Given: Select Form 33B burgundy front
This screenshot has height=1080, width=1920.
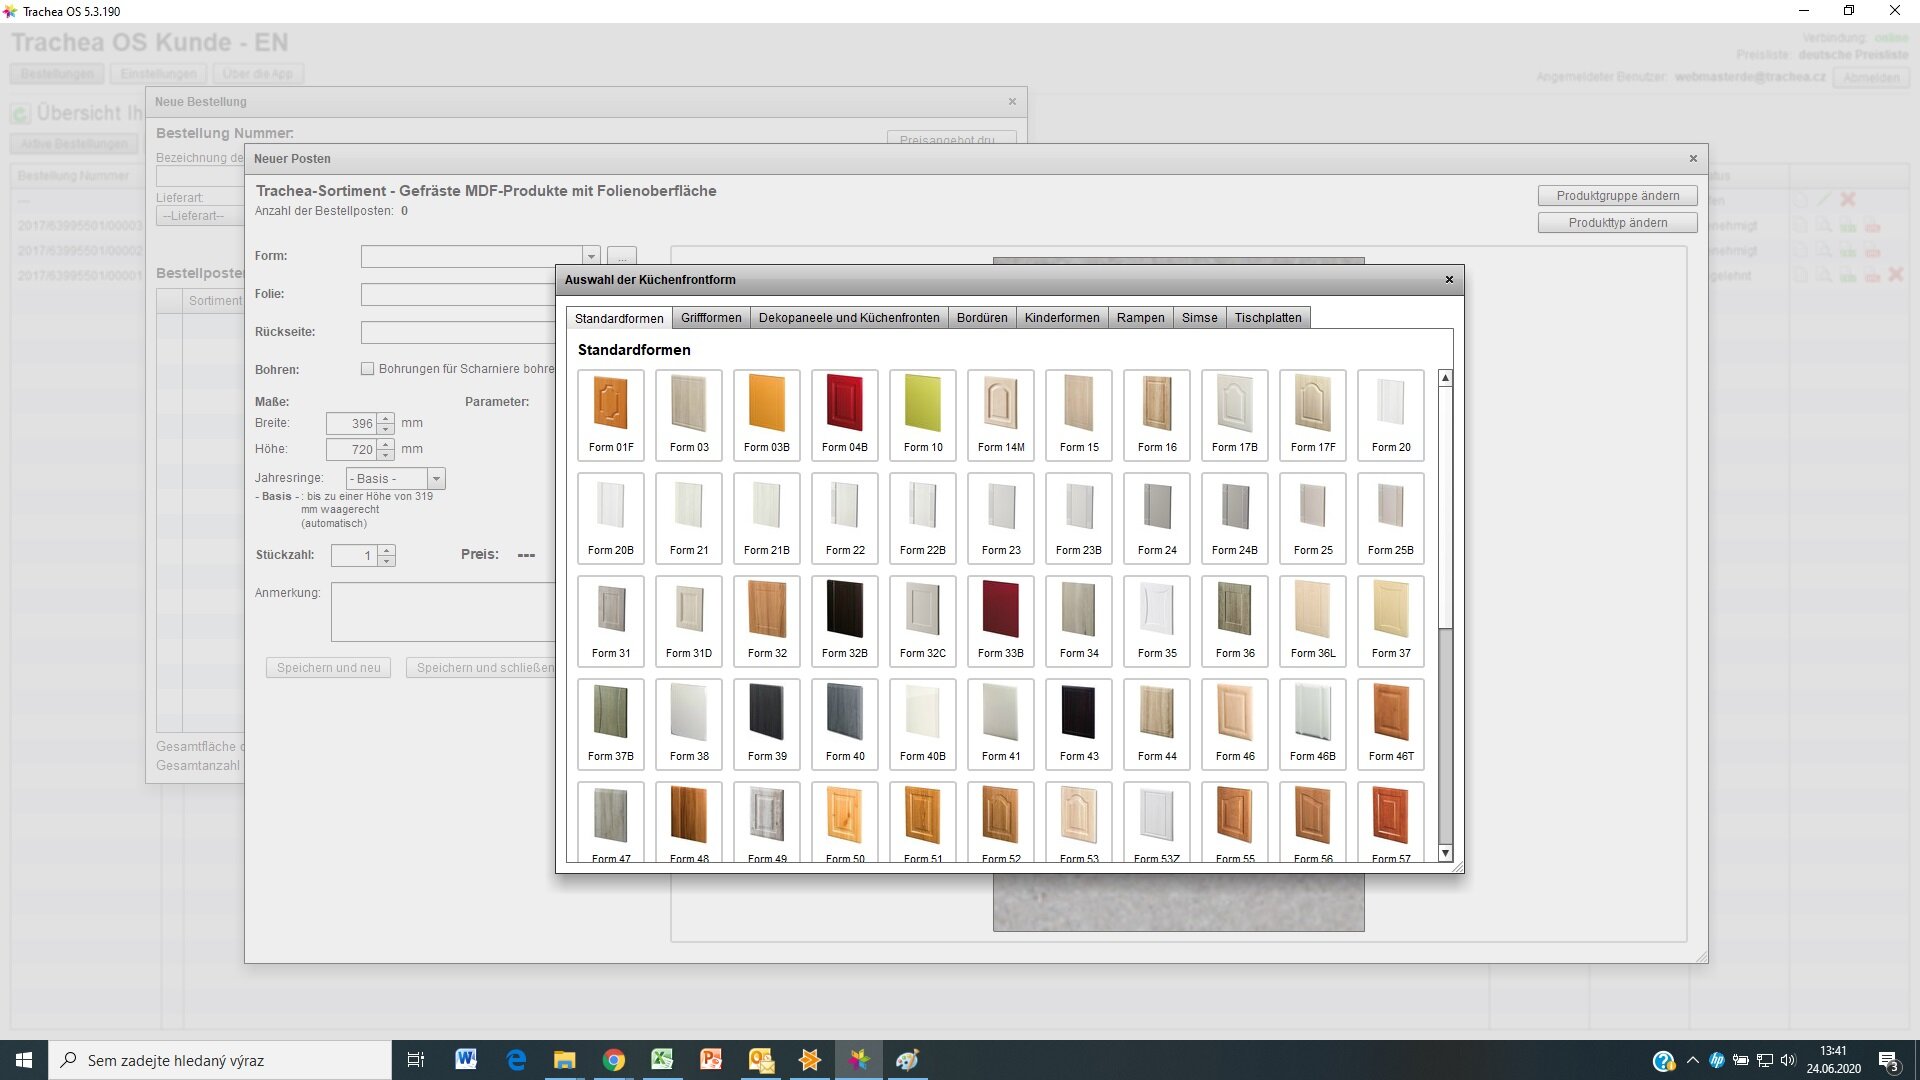Looking at the screenshot, I should tap(1001, 621).
